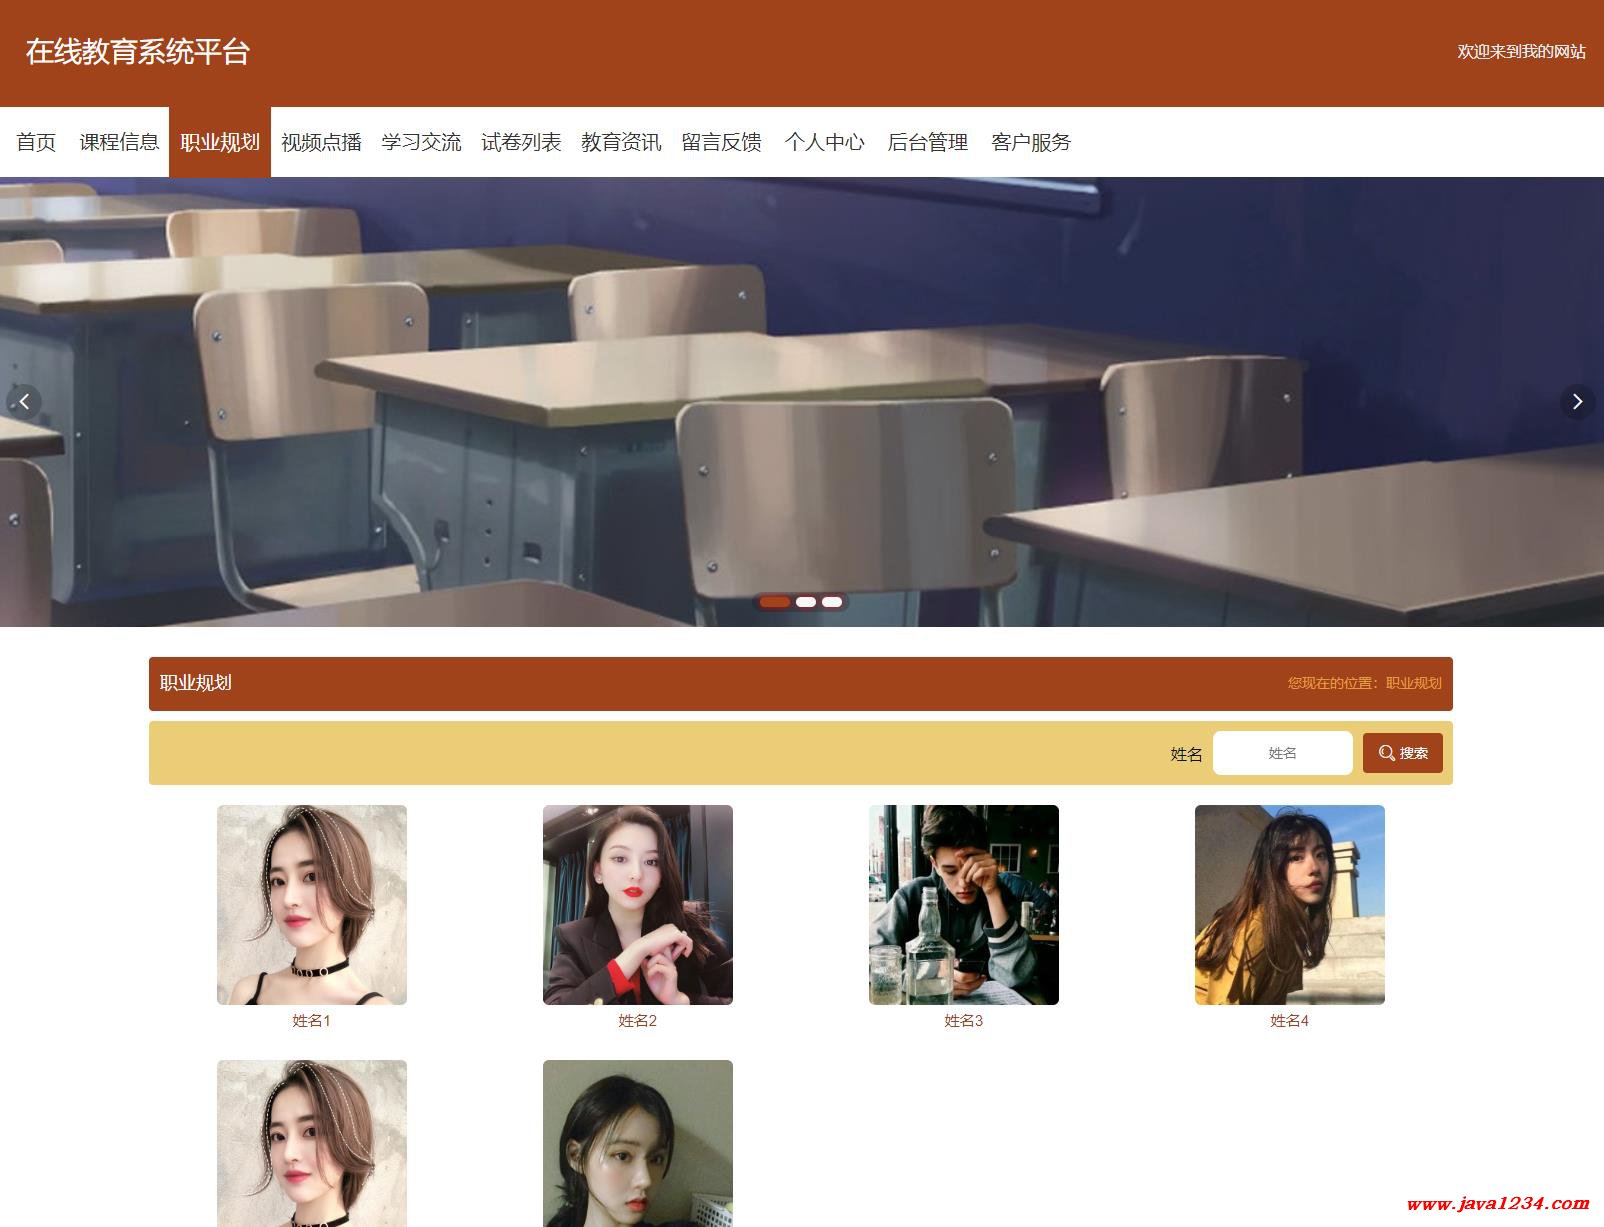1604x1227 pixels.
Task: Open the 试卷列表 nav item
Action: 521,142
